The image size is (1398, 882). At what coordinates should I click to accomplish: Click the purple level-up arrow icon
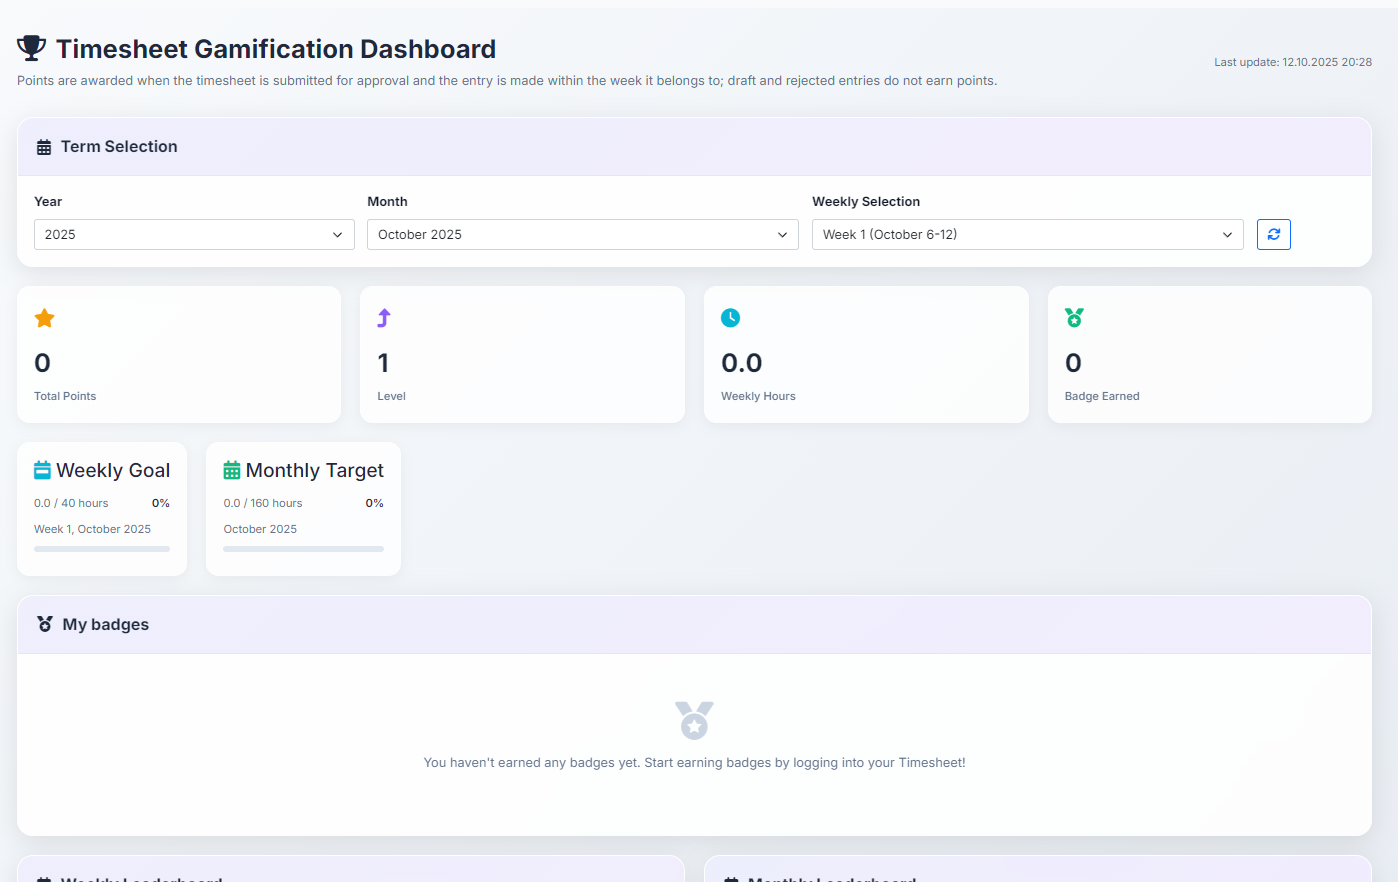(383, 318)
